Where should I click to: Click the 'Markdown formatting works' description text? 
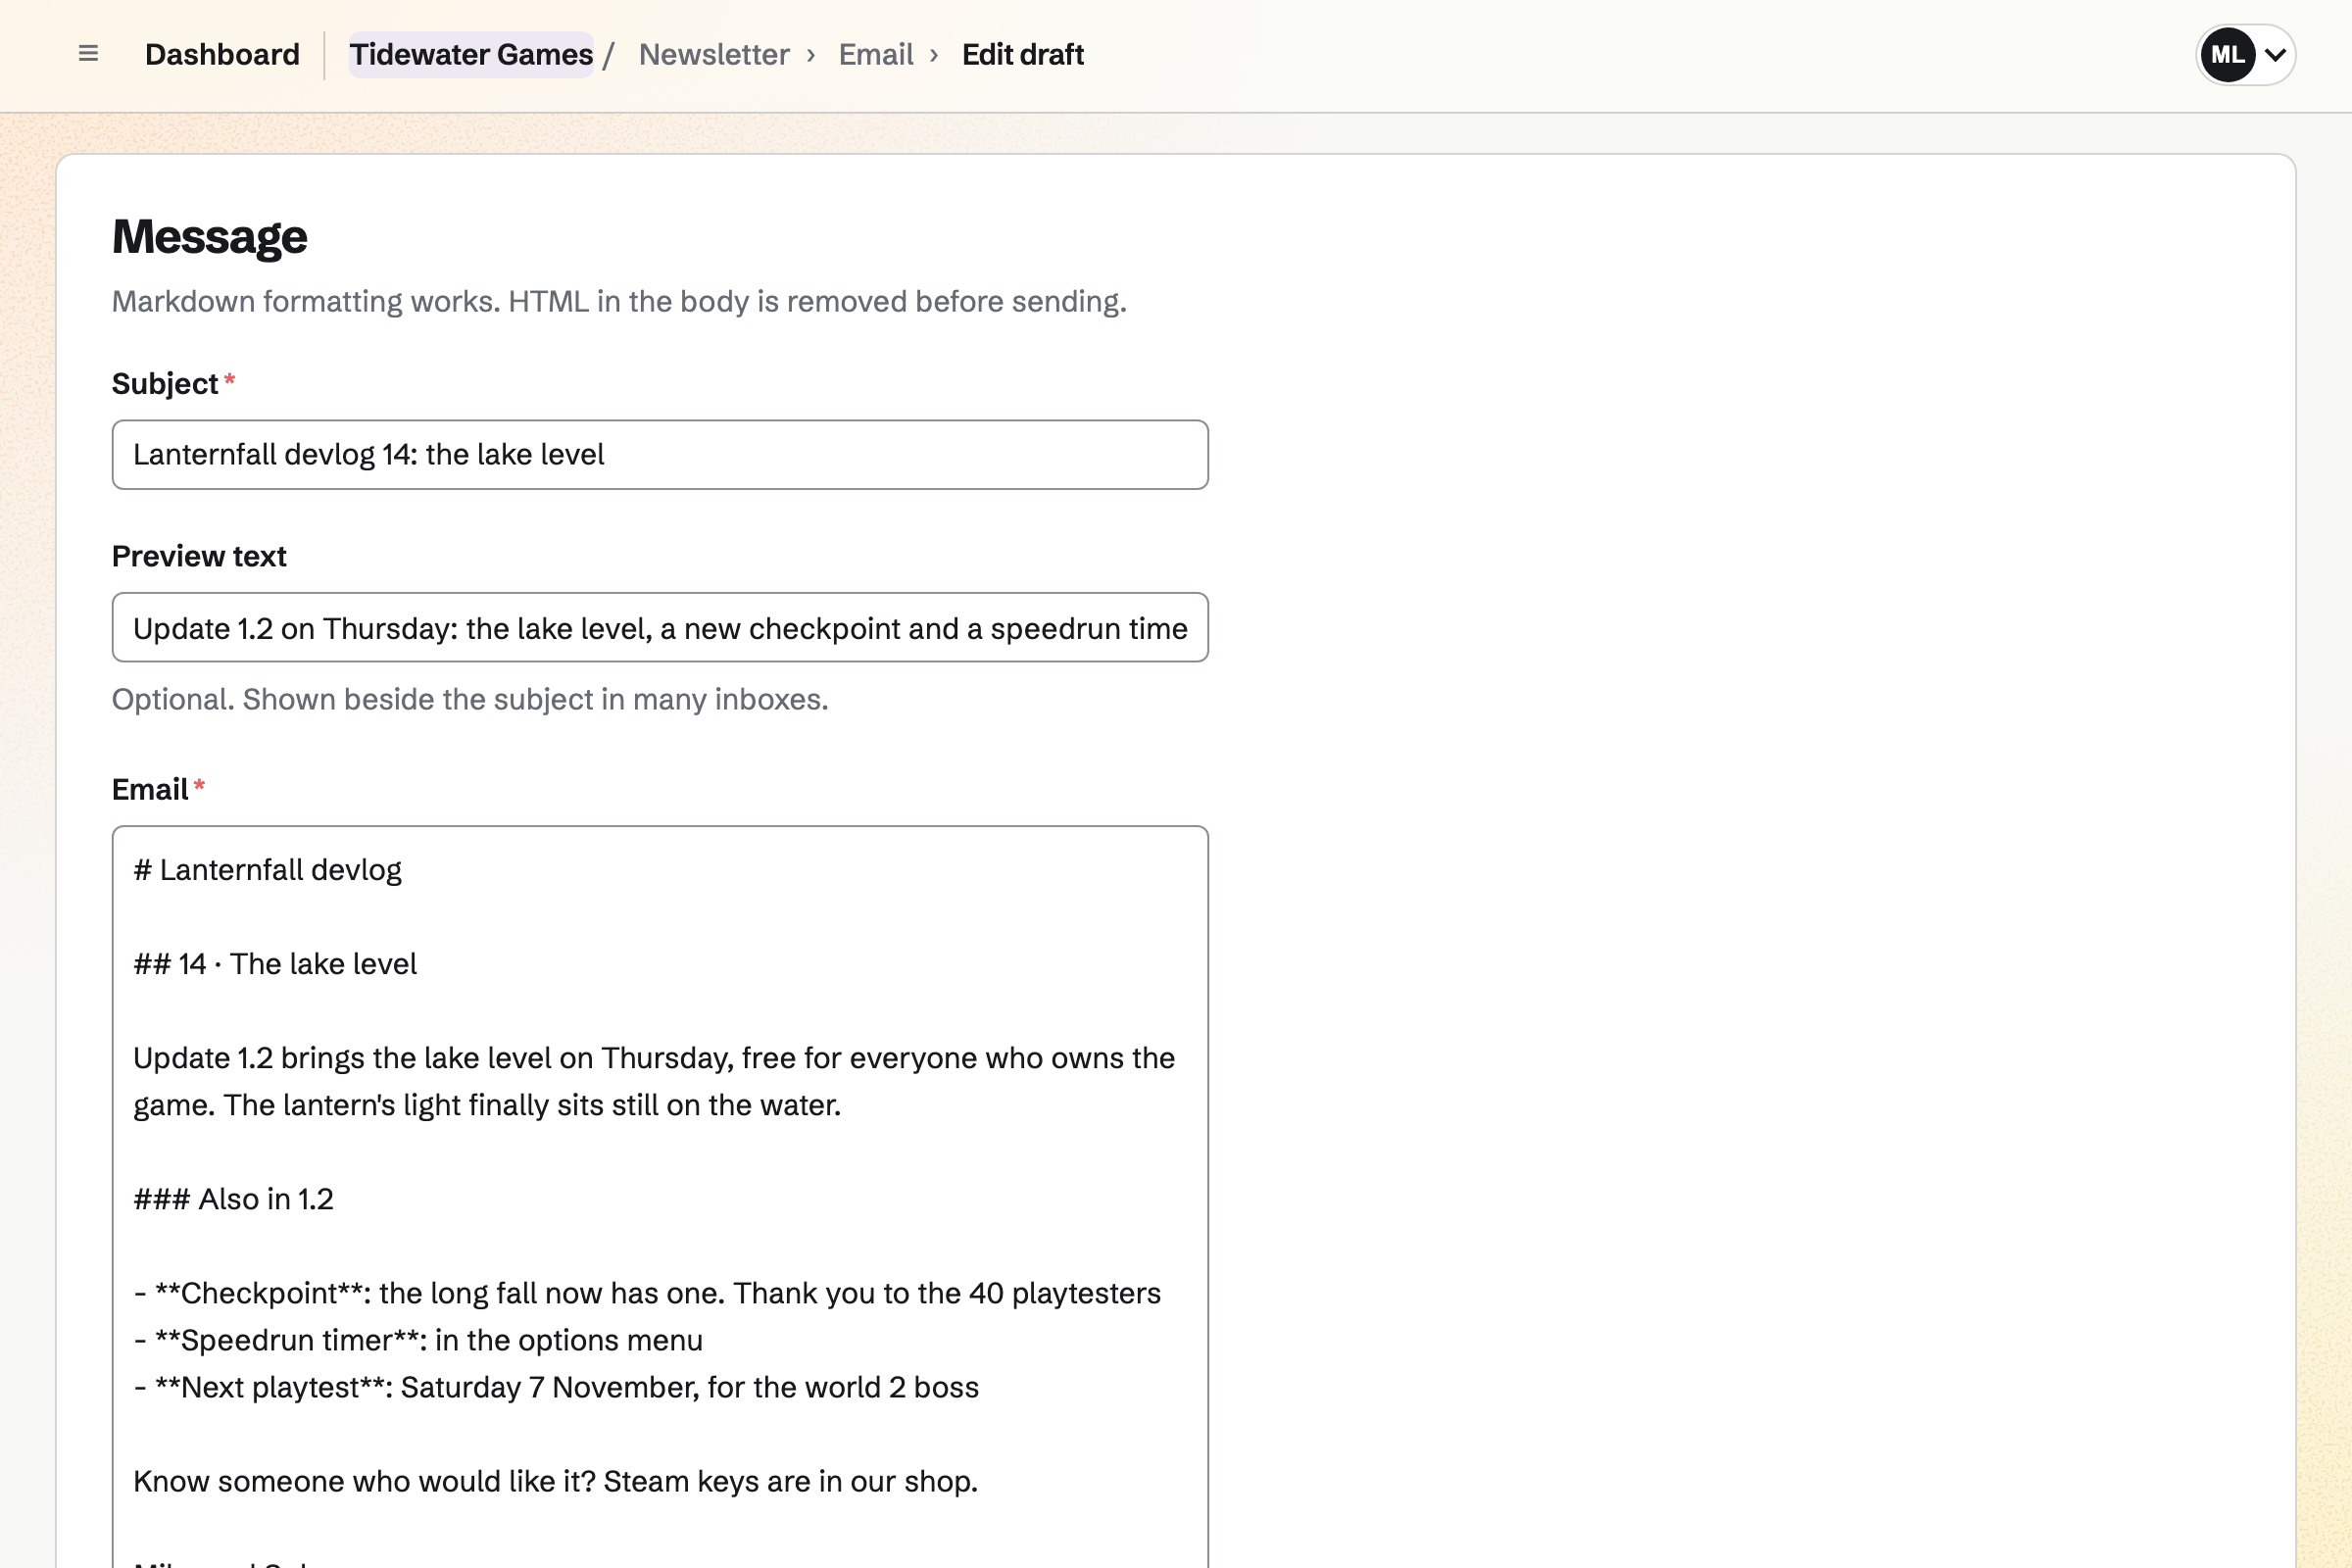click(x=619, y=301)
